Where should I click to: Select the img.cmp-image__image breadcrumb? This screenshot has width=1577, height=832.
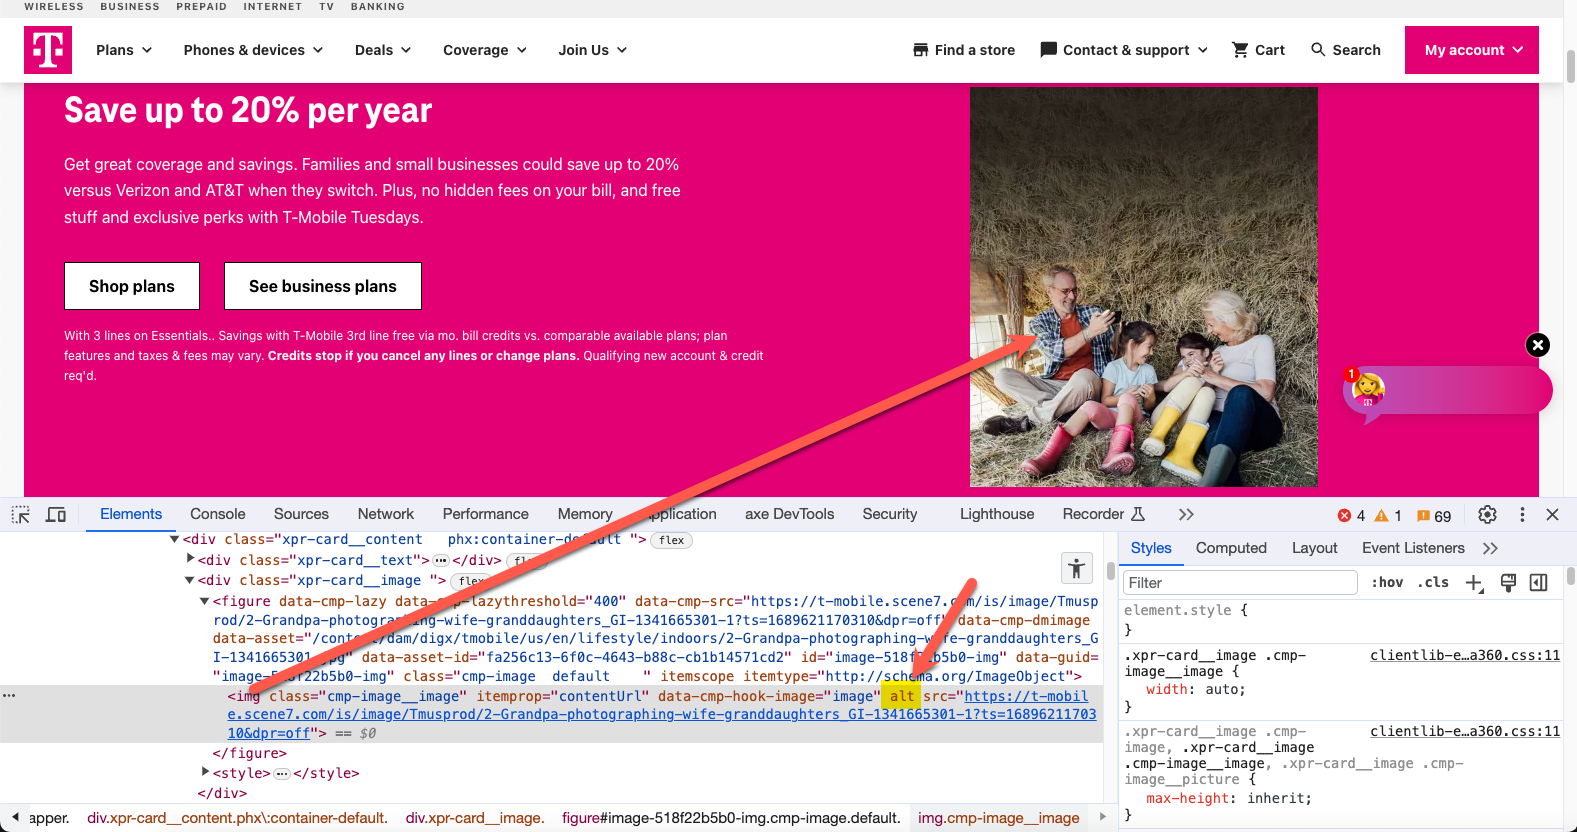(999, 818)
